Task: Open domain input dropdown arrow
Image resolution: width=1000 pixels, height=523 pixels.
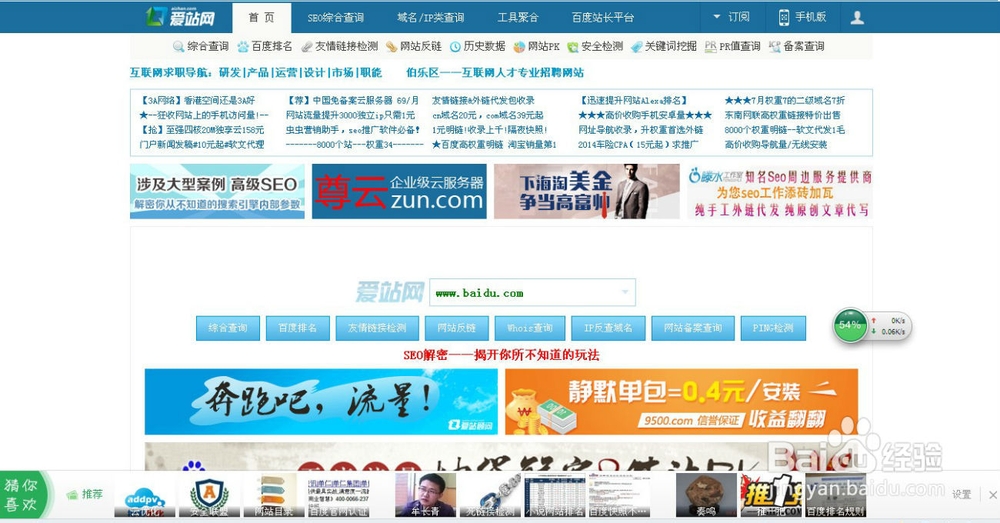Action: pyautogui.click(x=625, y=292)
